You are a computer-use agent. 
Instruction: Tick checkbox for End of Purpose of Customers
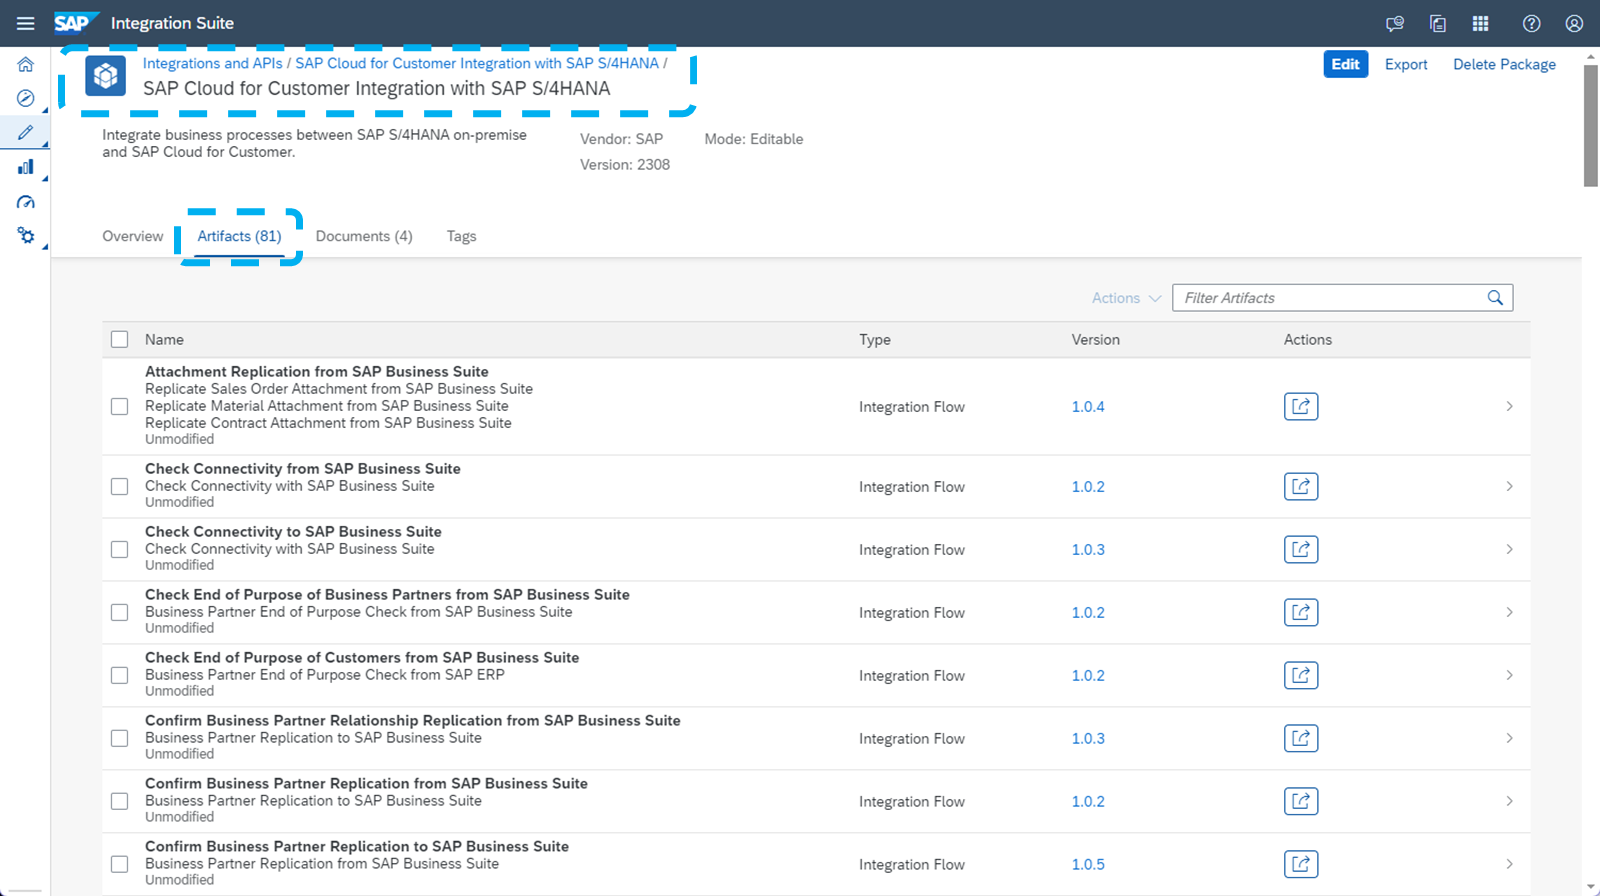[120, 676]
